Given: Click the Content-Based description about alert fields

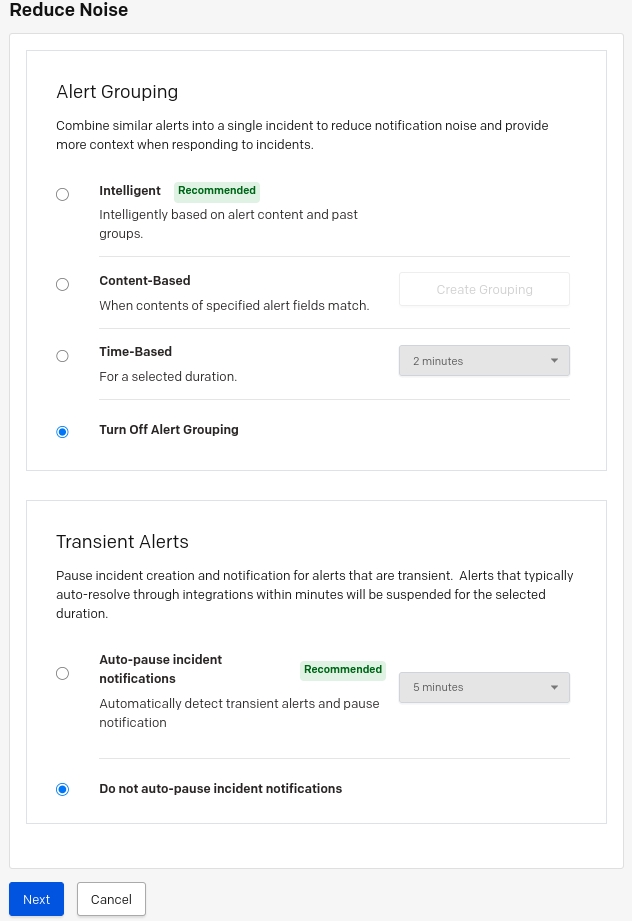Looking at the screenshot, I should pyautogui.click(x=234, y=306).
